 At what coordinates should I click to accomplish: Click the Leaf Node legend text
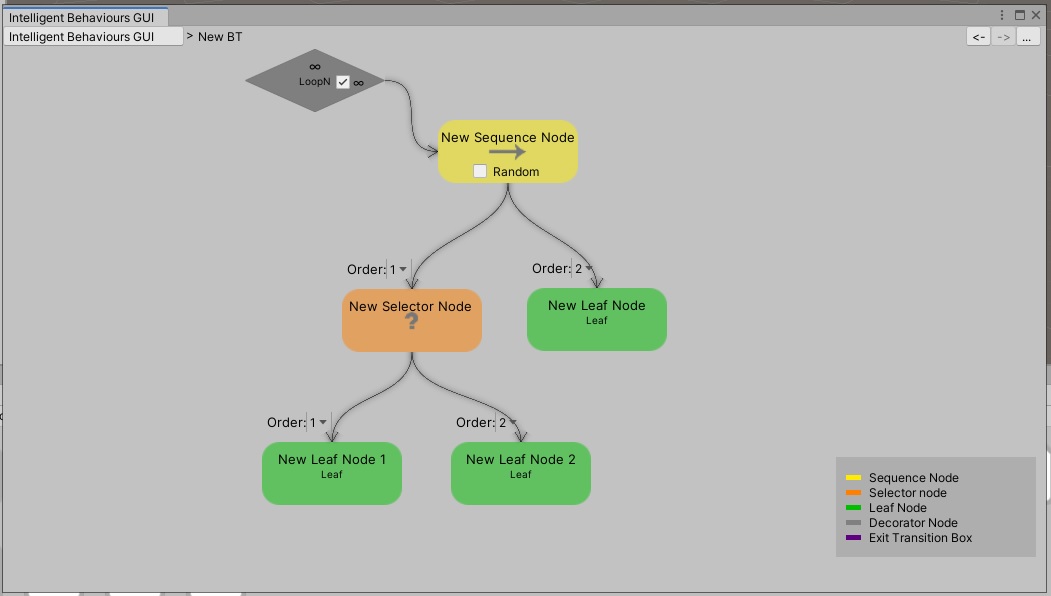point(898,508)
